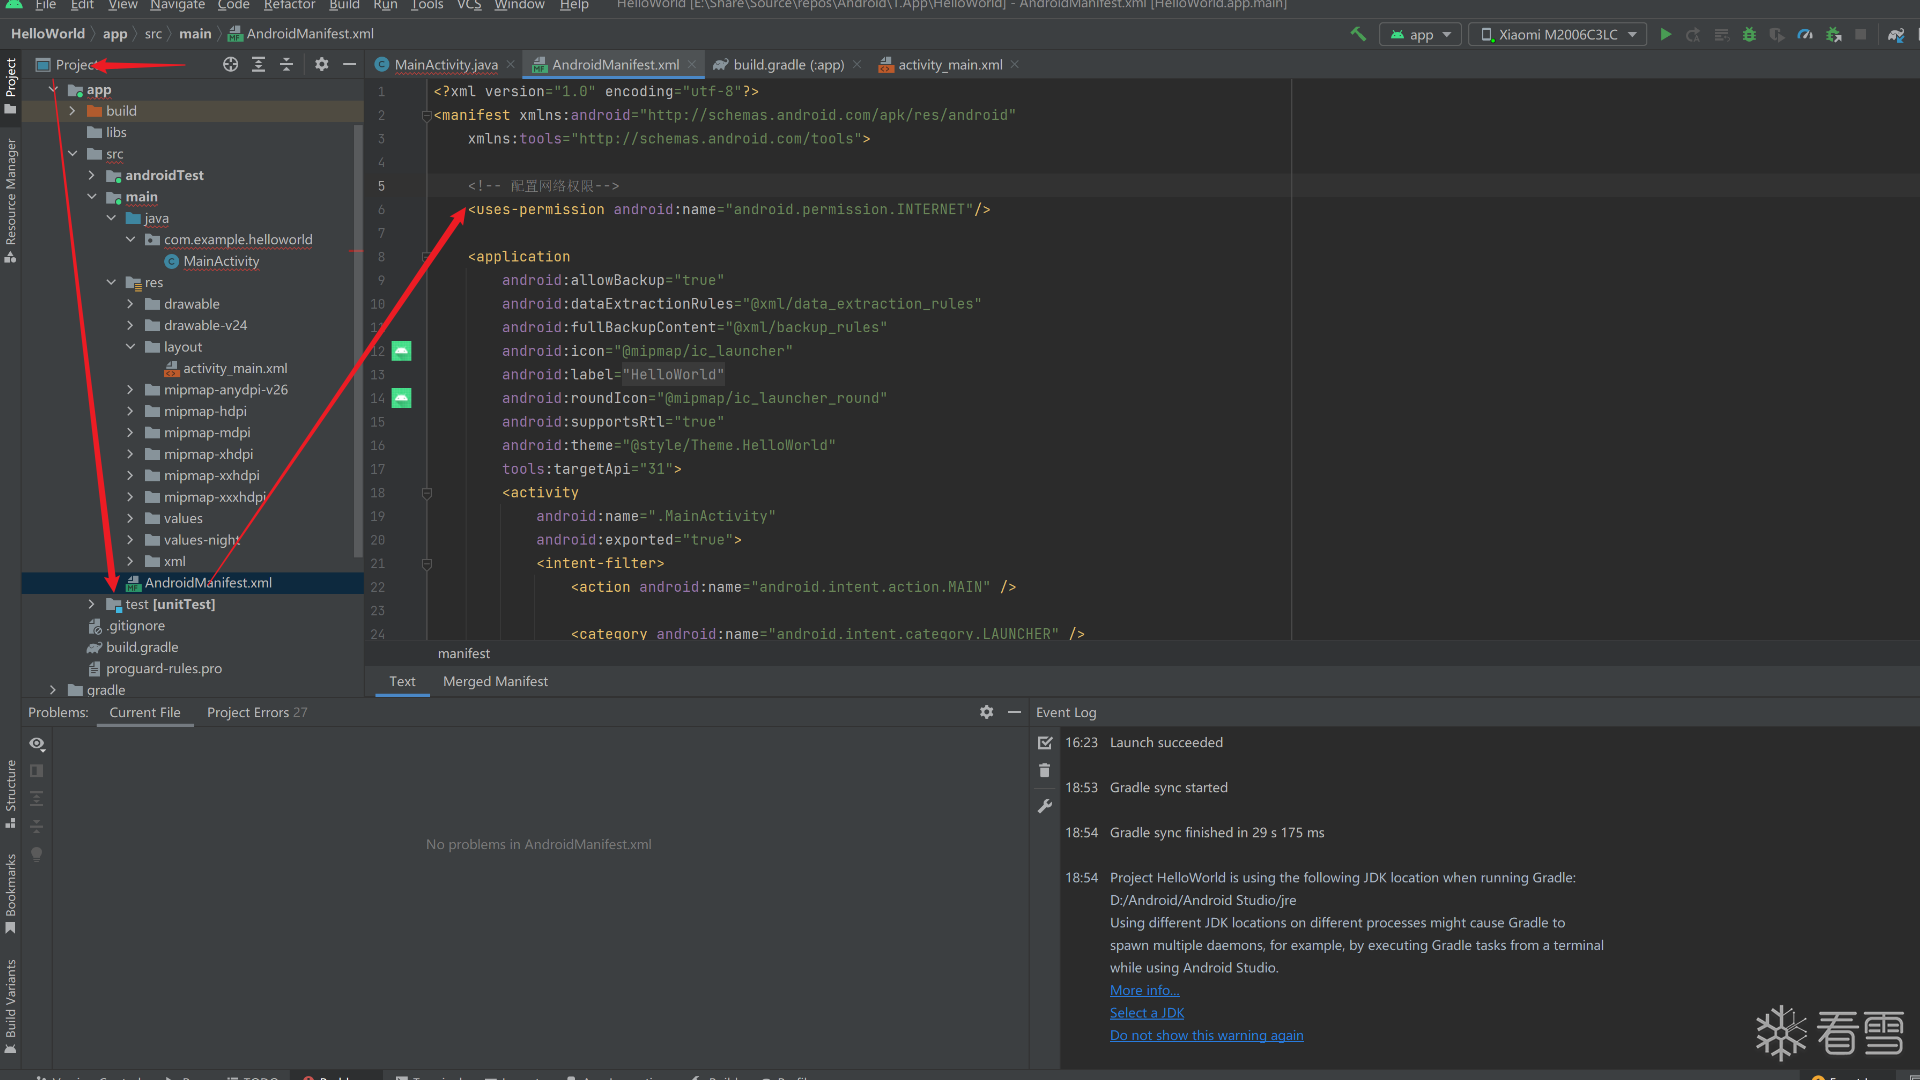Click the Make Project hammer icon
Image resolution: width=1920 pixels, height=1080 pixels.
tap(1358, 34)
